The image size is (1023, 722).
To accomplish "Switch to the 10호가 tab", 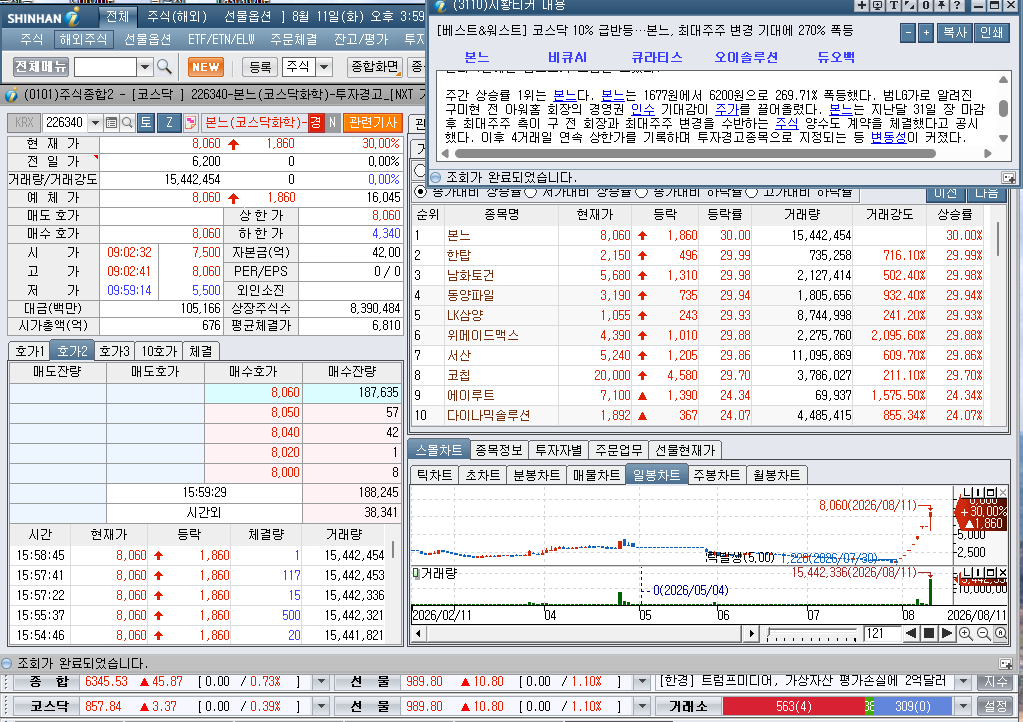I will (159, 351).
